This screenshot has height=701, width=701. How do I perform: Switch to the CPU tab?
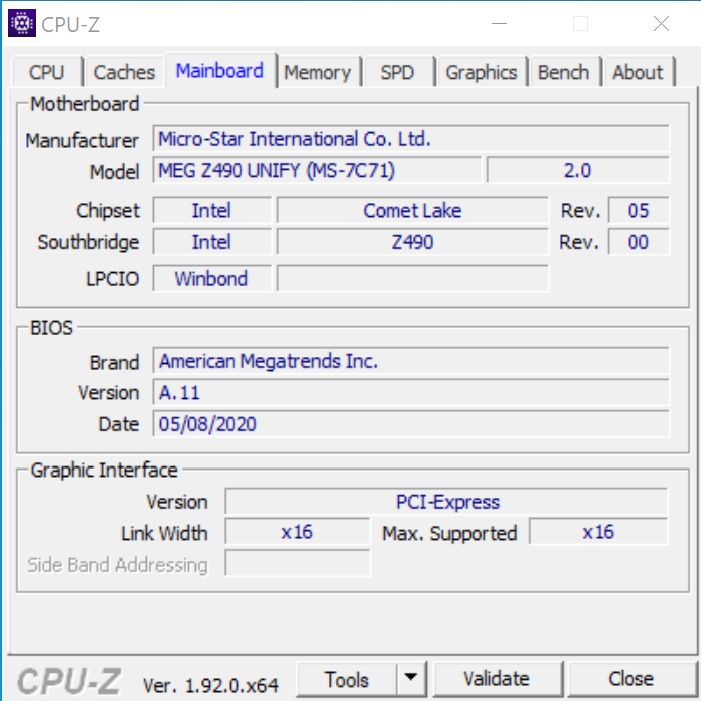pyautogui.click(x=47, y=72)
